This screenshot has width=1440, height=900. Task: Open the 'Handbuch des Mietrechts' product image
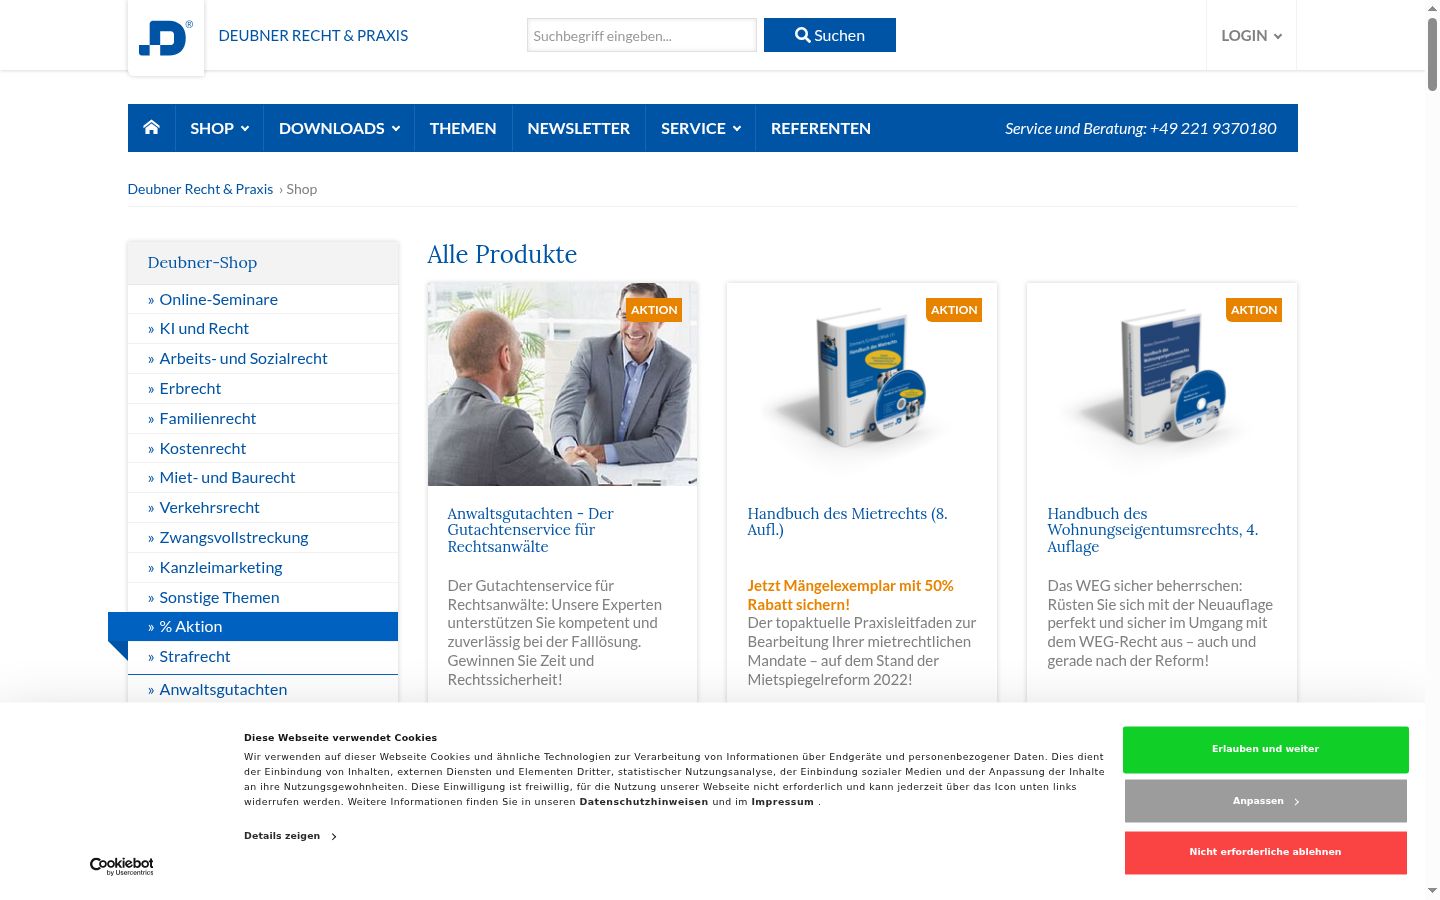pos(862,384)
